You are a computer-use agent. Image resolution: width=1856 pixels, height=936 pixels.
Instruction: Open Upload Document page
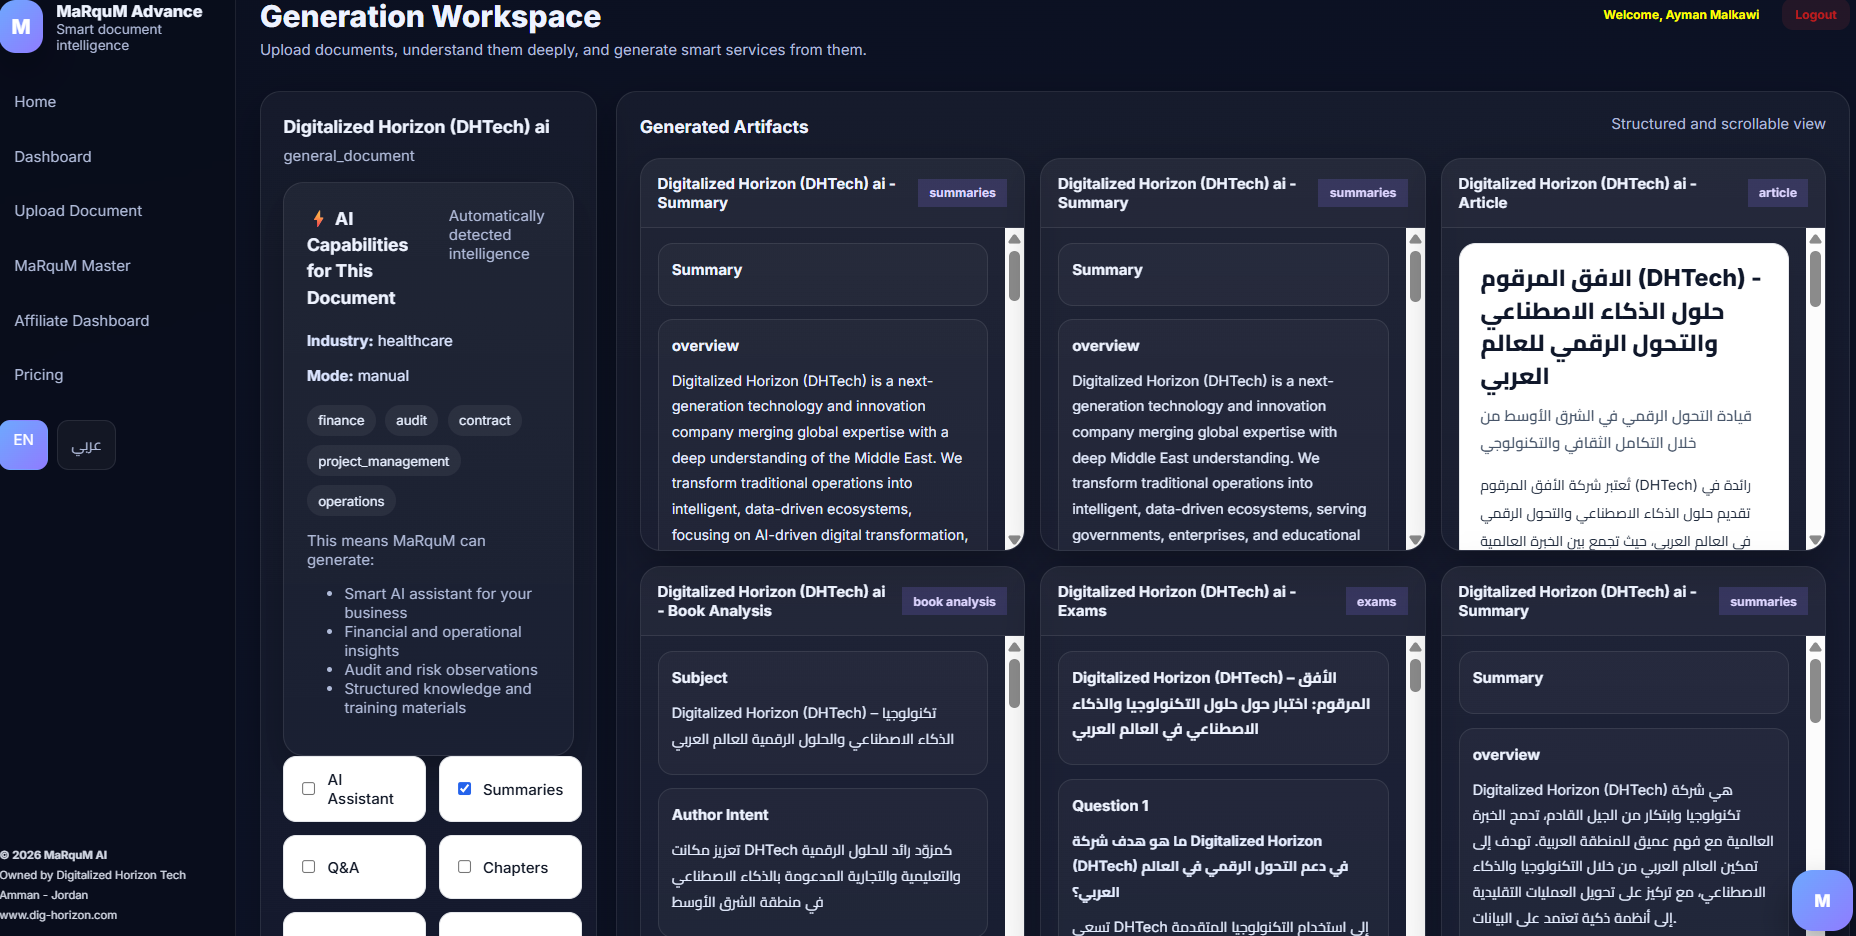[x=78, y=211]
